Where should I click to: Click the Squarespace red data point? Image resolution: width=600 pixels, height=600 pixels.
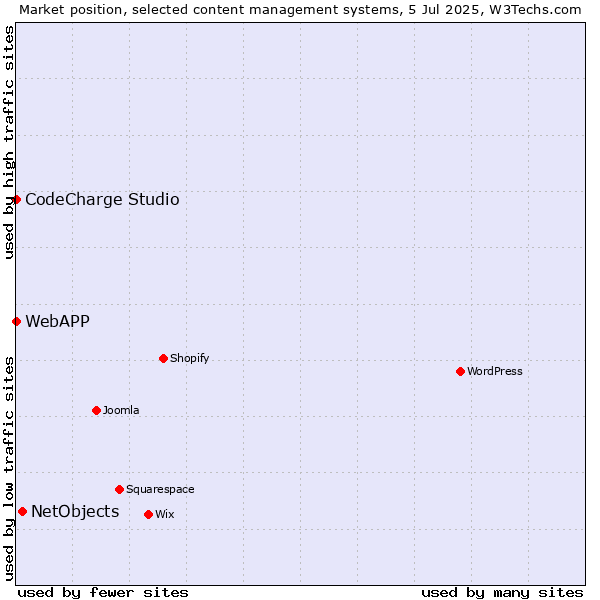point(119,489)
